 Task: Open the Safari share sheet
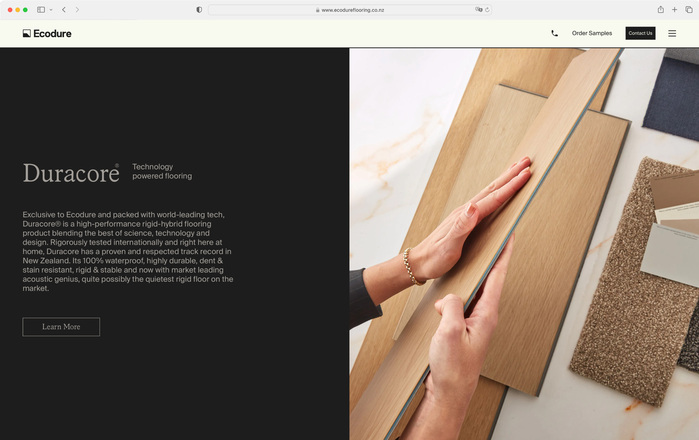point(660,9)
